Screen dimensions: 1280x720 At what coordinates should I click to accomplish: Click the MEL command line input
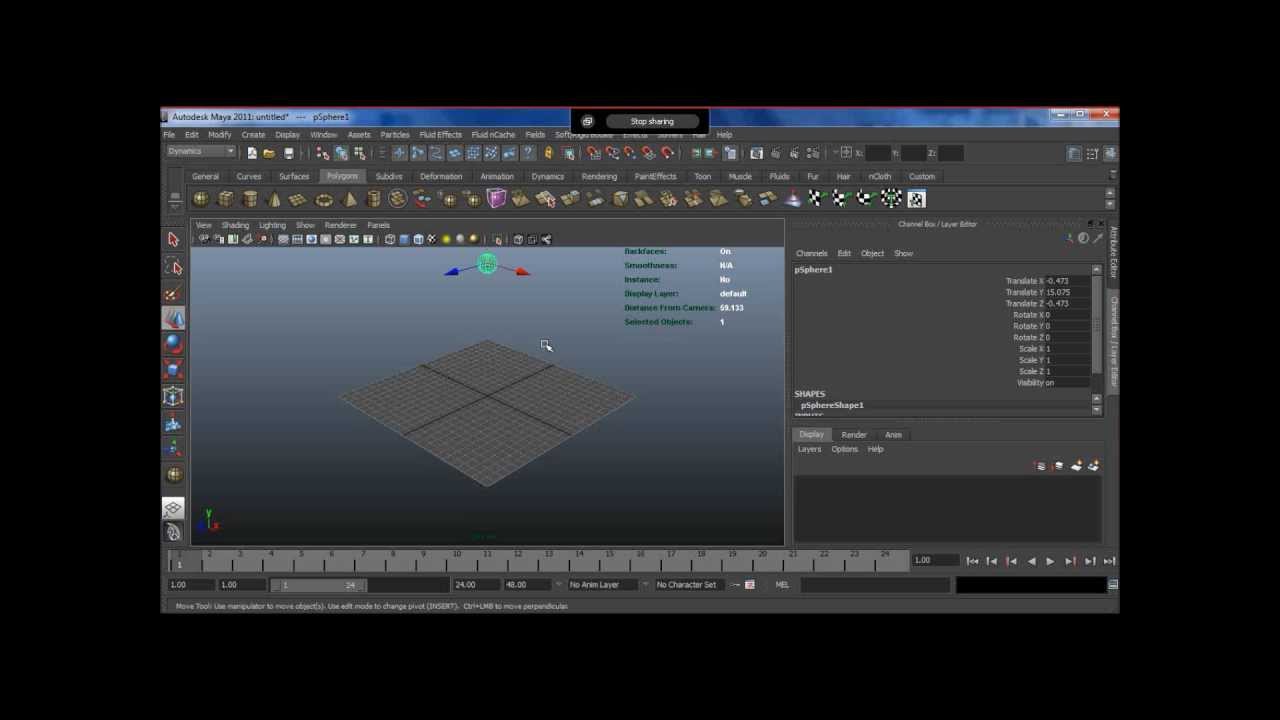point(874,585)
